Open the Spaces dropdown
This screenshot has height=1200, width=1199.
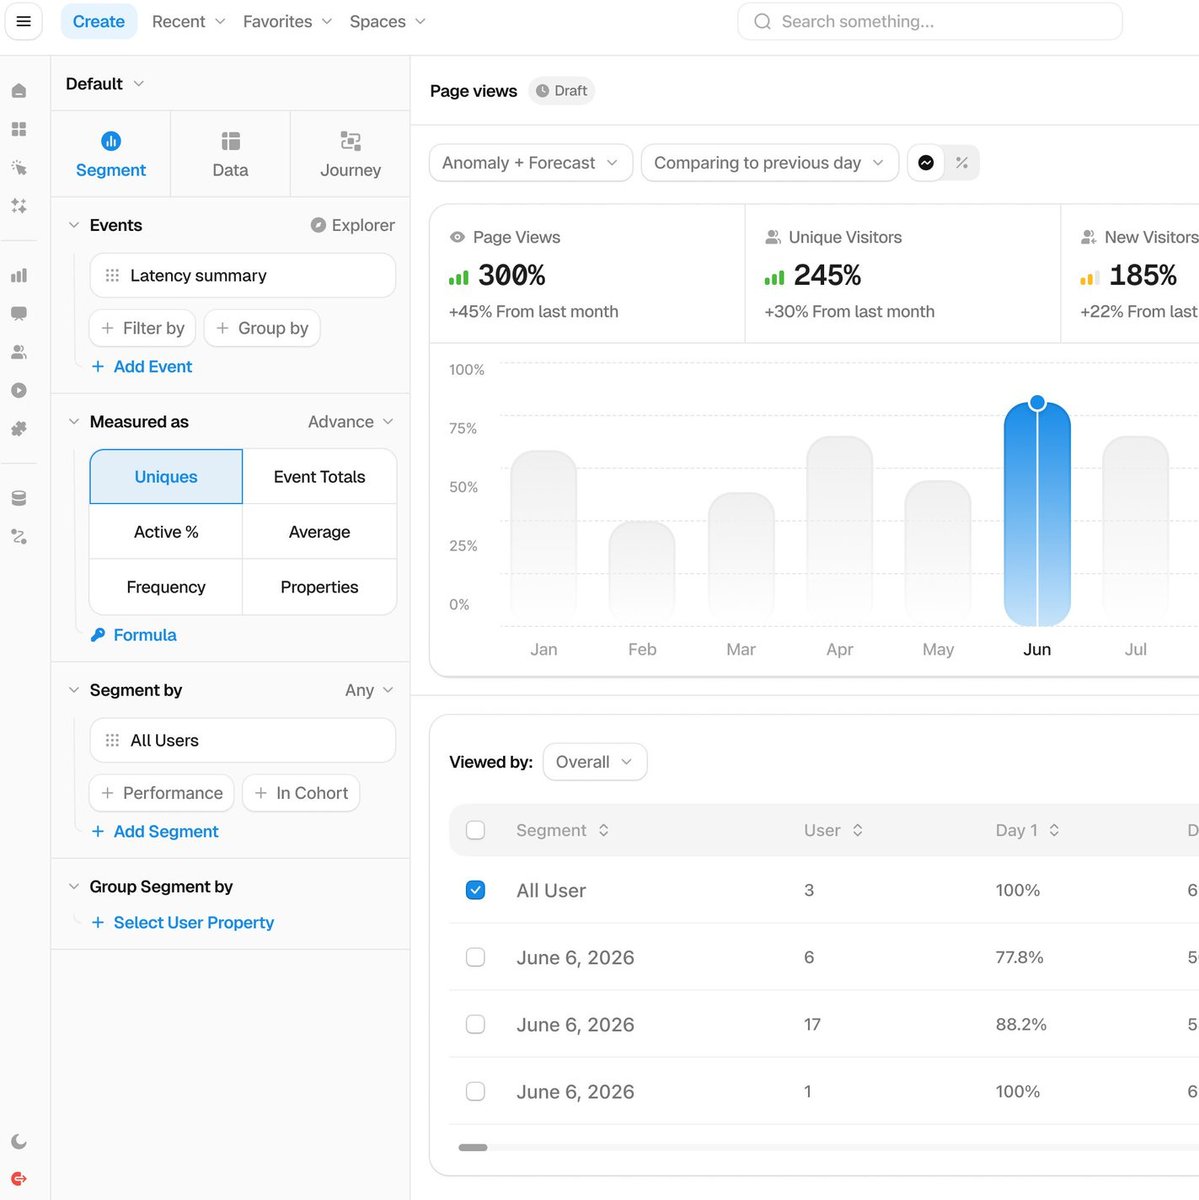(387, 21)
